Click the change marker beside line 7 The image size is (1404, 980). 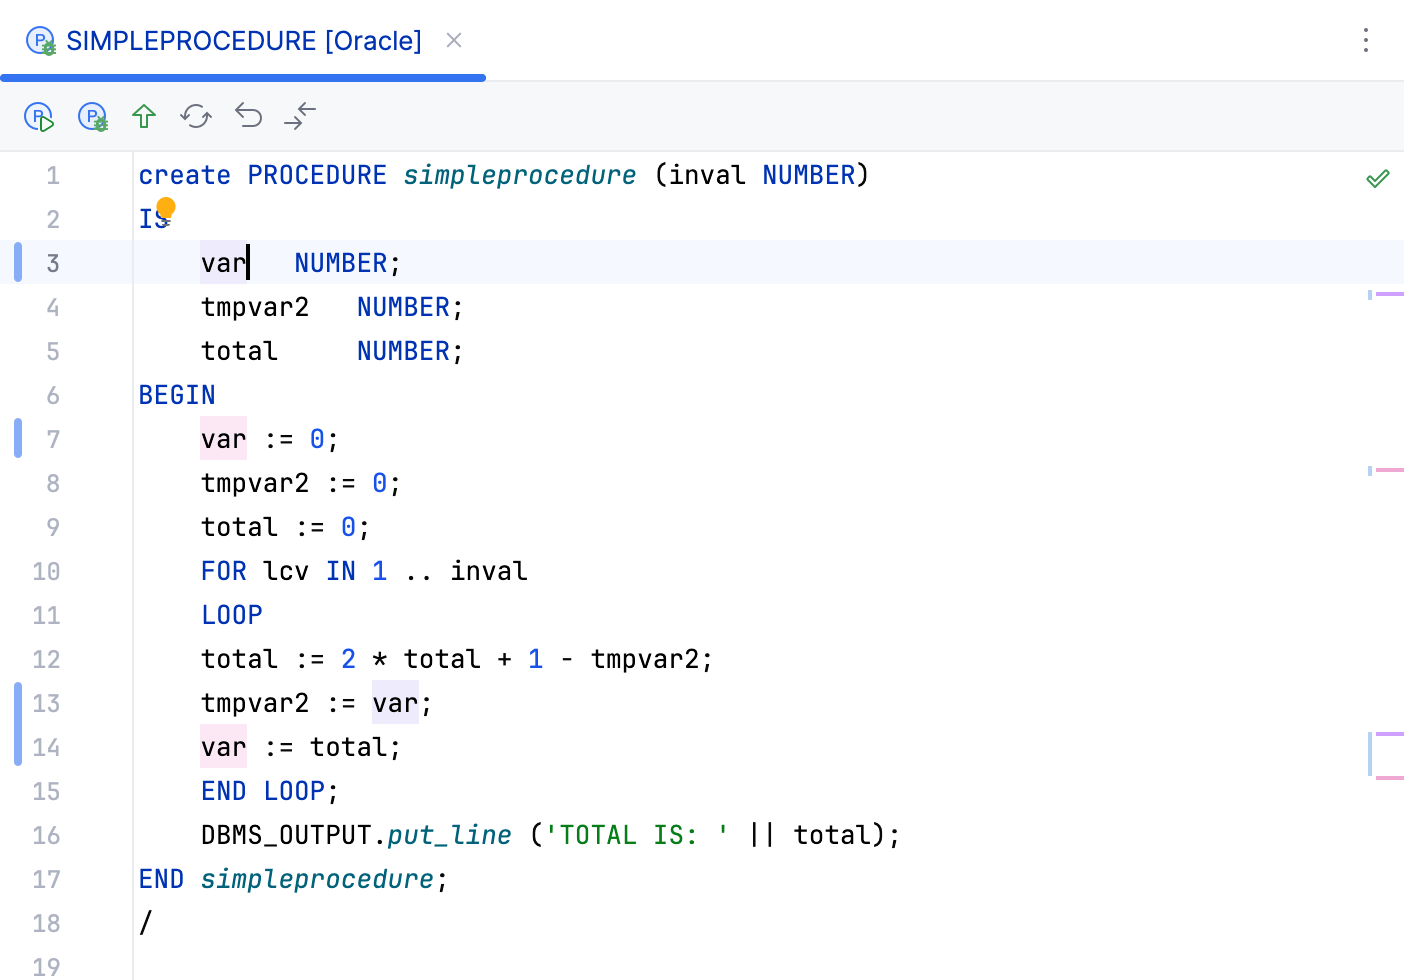pyautogui.click(x=17, y=438)
